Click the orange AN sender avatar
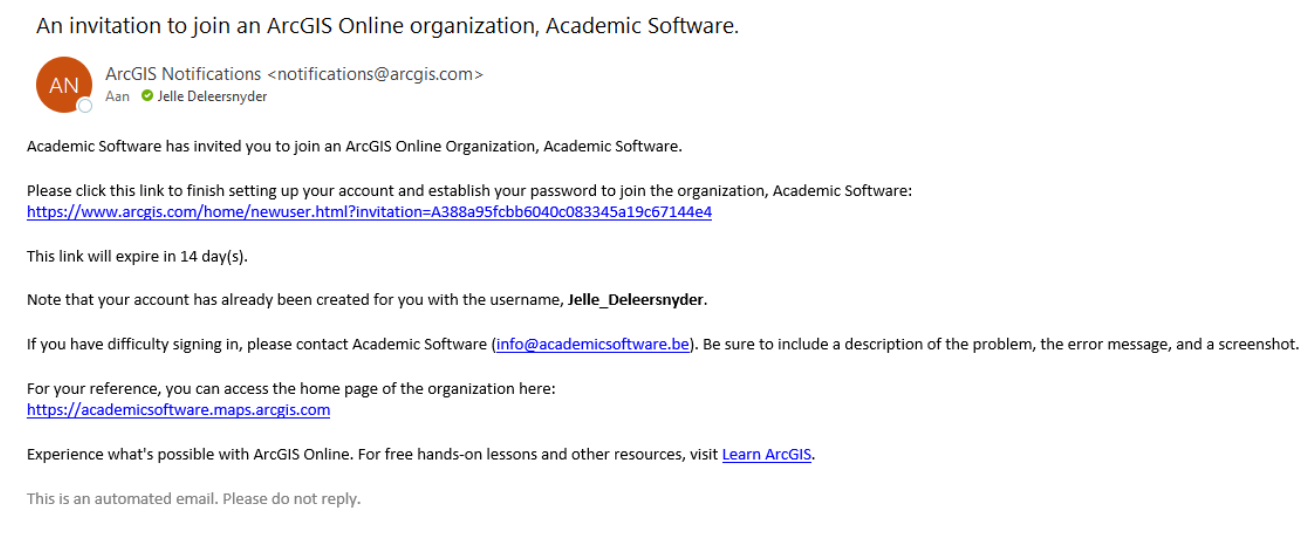This screenshot has height=557, width=1313. [x=64, y=85]
